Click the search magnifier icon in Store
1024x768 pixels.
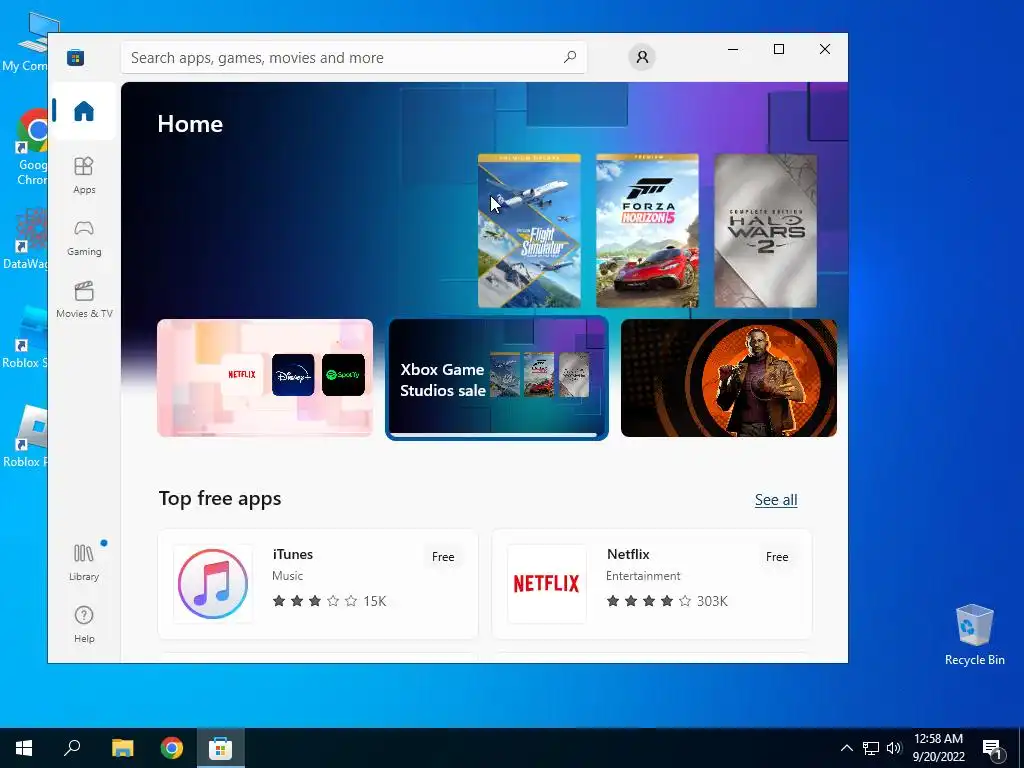tap(569, 57)
